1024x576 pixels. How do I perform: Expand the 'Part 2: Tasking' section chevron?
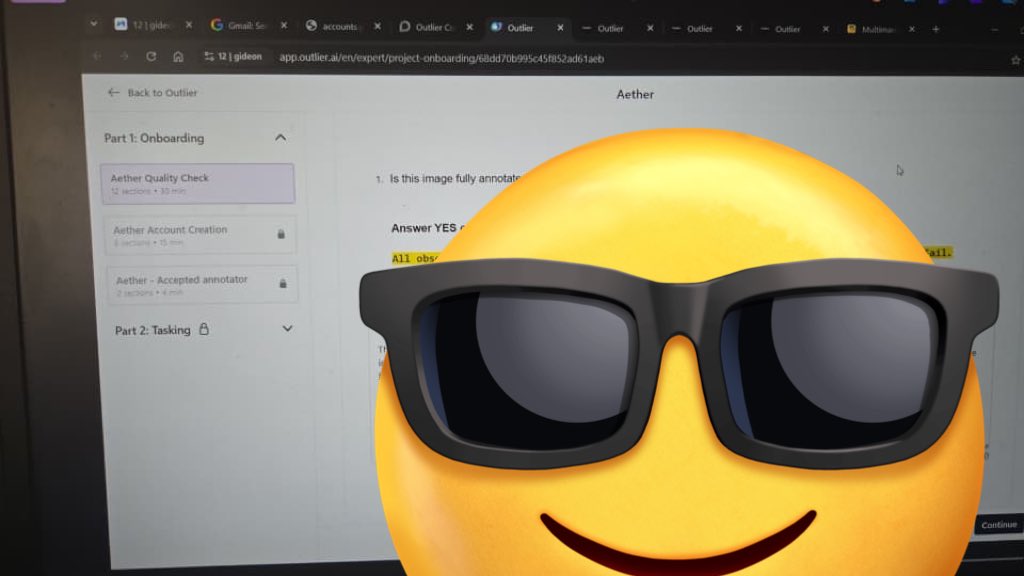point(287,328)
